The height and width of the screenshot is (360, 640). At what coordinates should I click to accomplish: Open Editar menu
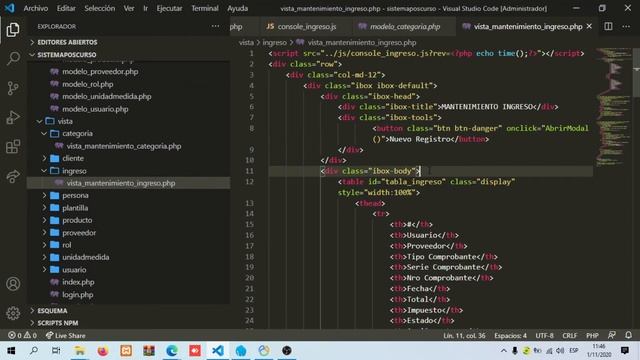pos(66,8)
